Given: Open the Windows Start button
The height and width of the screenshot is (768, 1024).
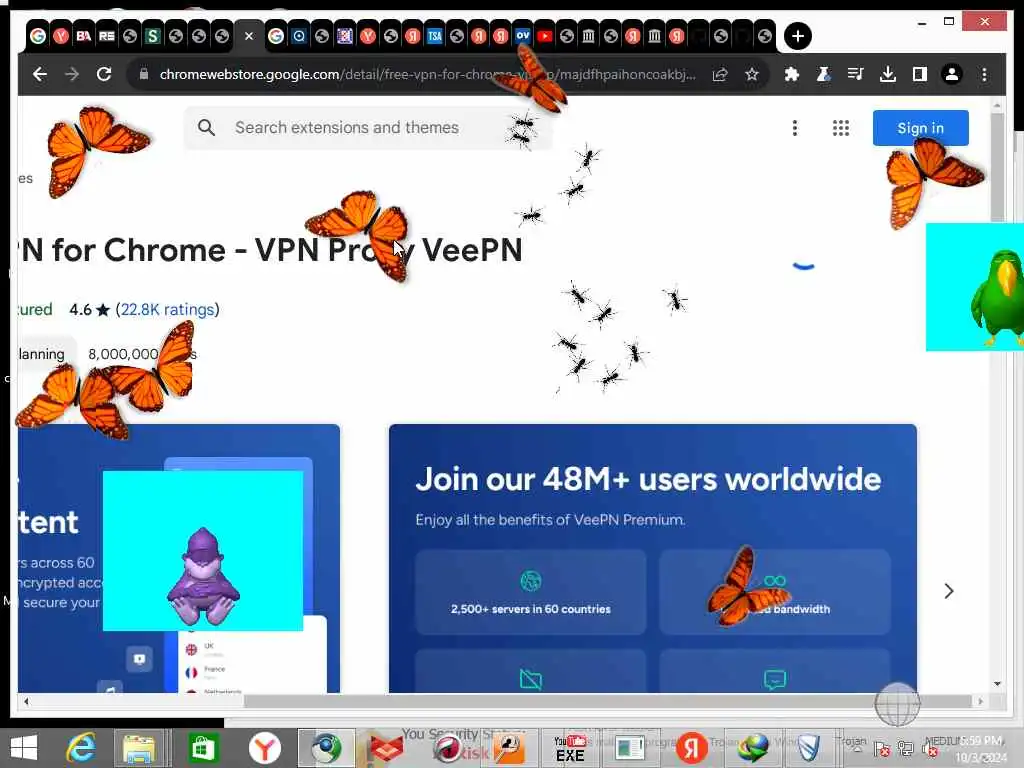Looking at the screenshot, I should [x=24, y=748].
